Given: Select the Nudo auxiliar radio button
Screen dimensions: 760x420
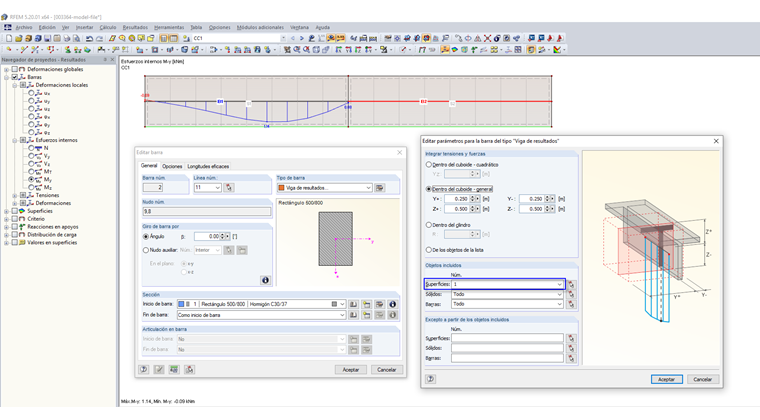Looking at the screenshot, I should click(x=146, y=250).
